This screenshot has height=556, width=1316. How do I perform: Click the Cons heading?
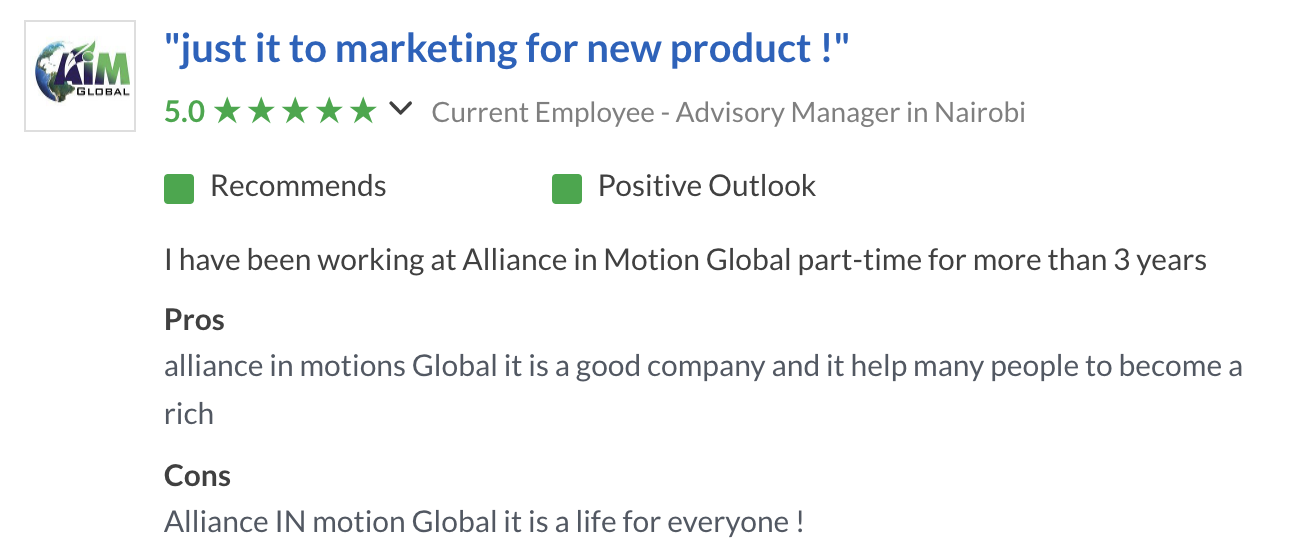tap(197, 476)
